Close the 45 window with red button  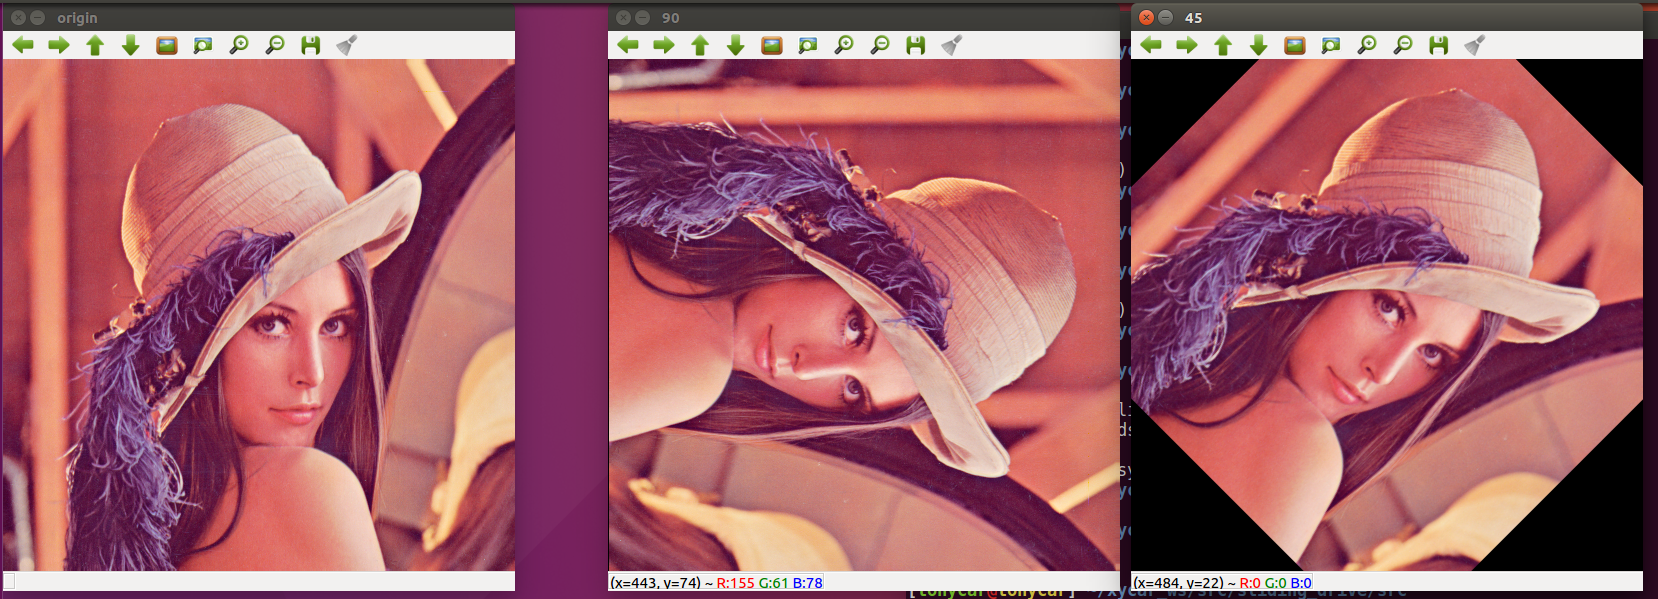[x=1147, y=18]
